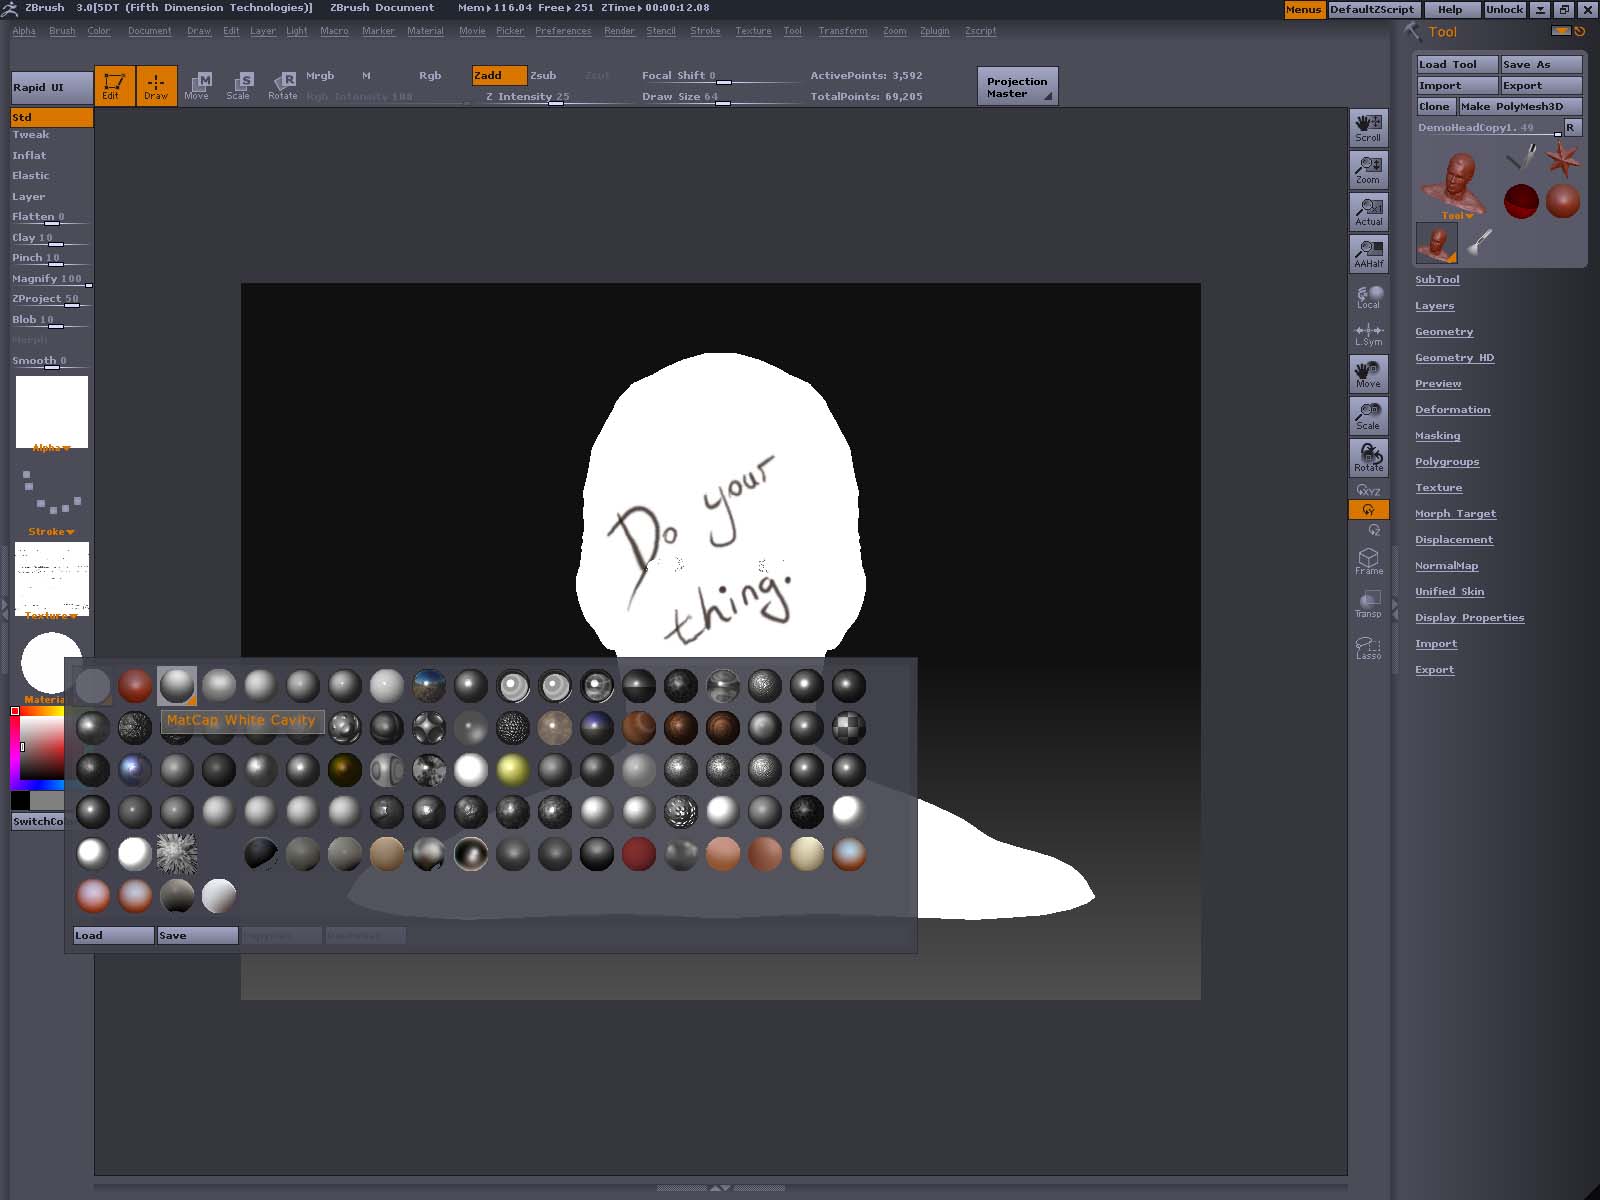The width and height of the screenshot is (1600, 1200).
Task: Click the AAHalf view icon
Action: tap(1368, 253)
